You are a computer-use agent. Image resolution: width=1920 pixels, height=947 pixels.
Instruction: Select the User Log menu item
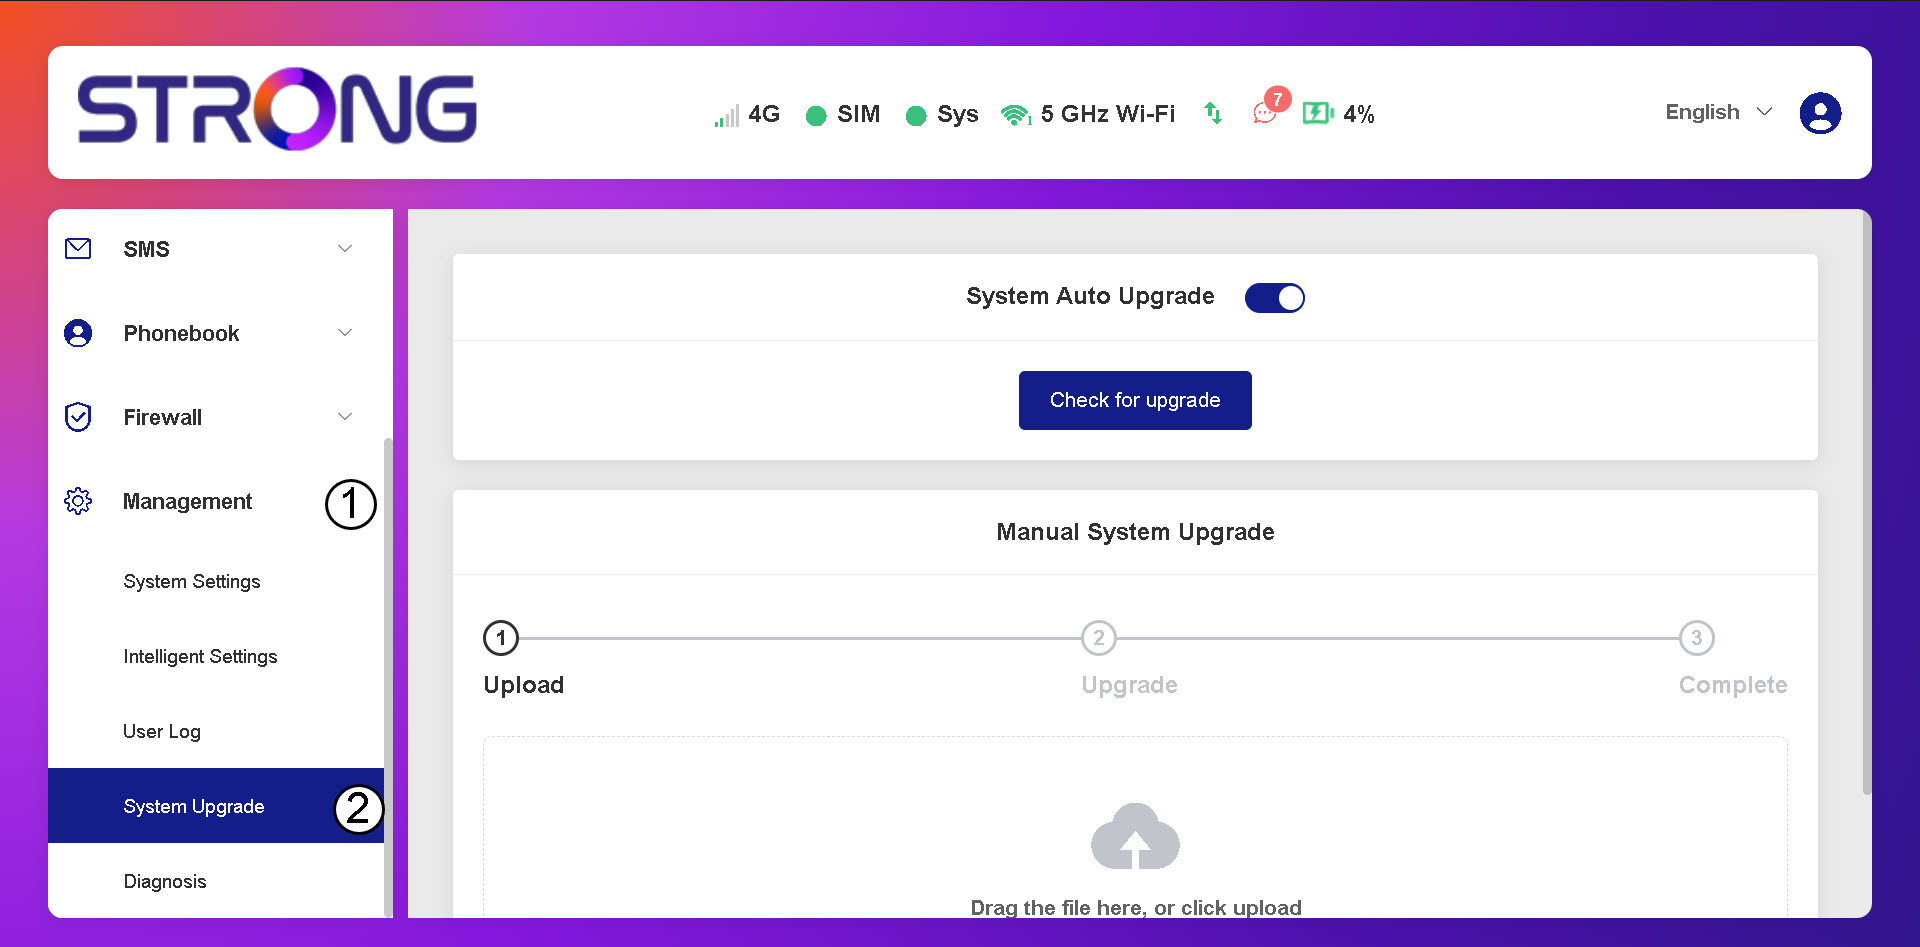pyautogui.click(x=162, y=732)
